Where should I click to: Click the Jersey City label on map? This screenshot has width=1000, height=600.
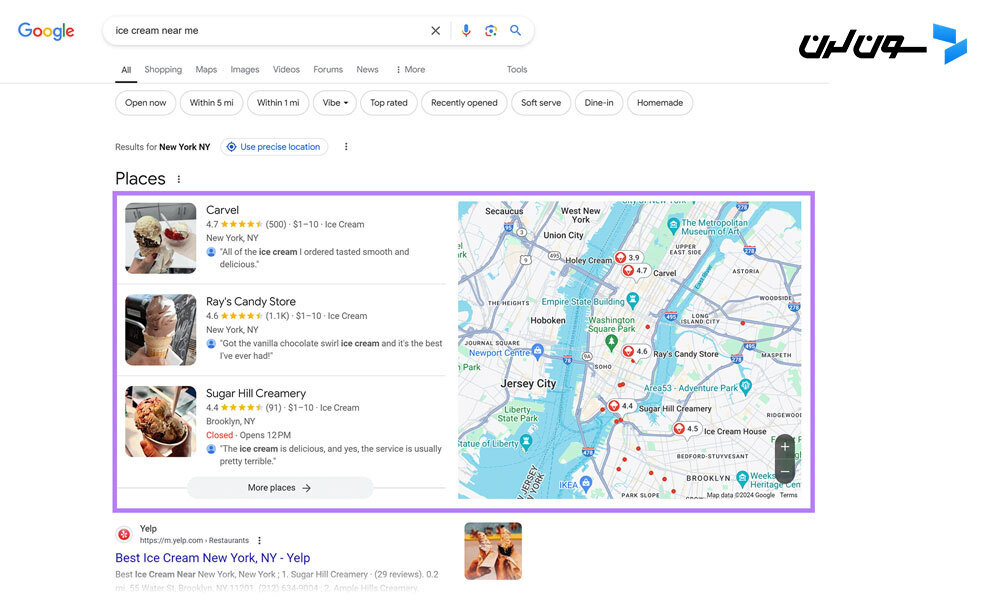point(528,384)
